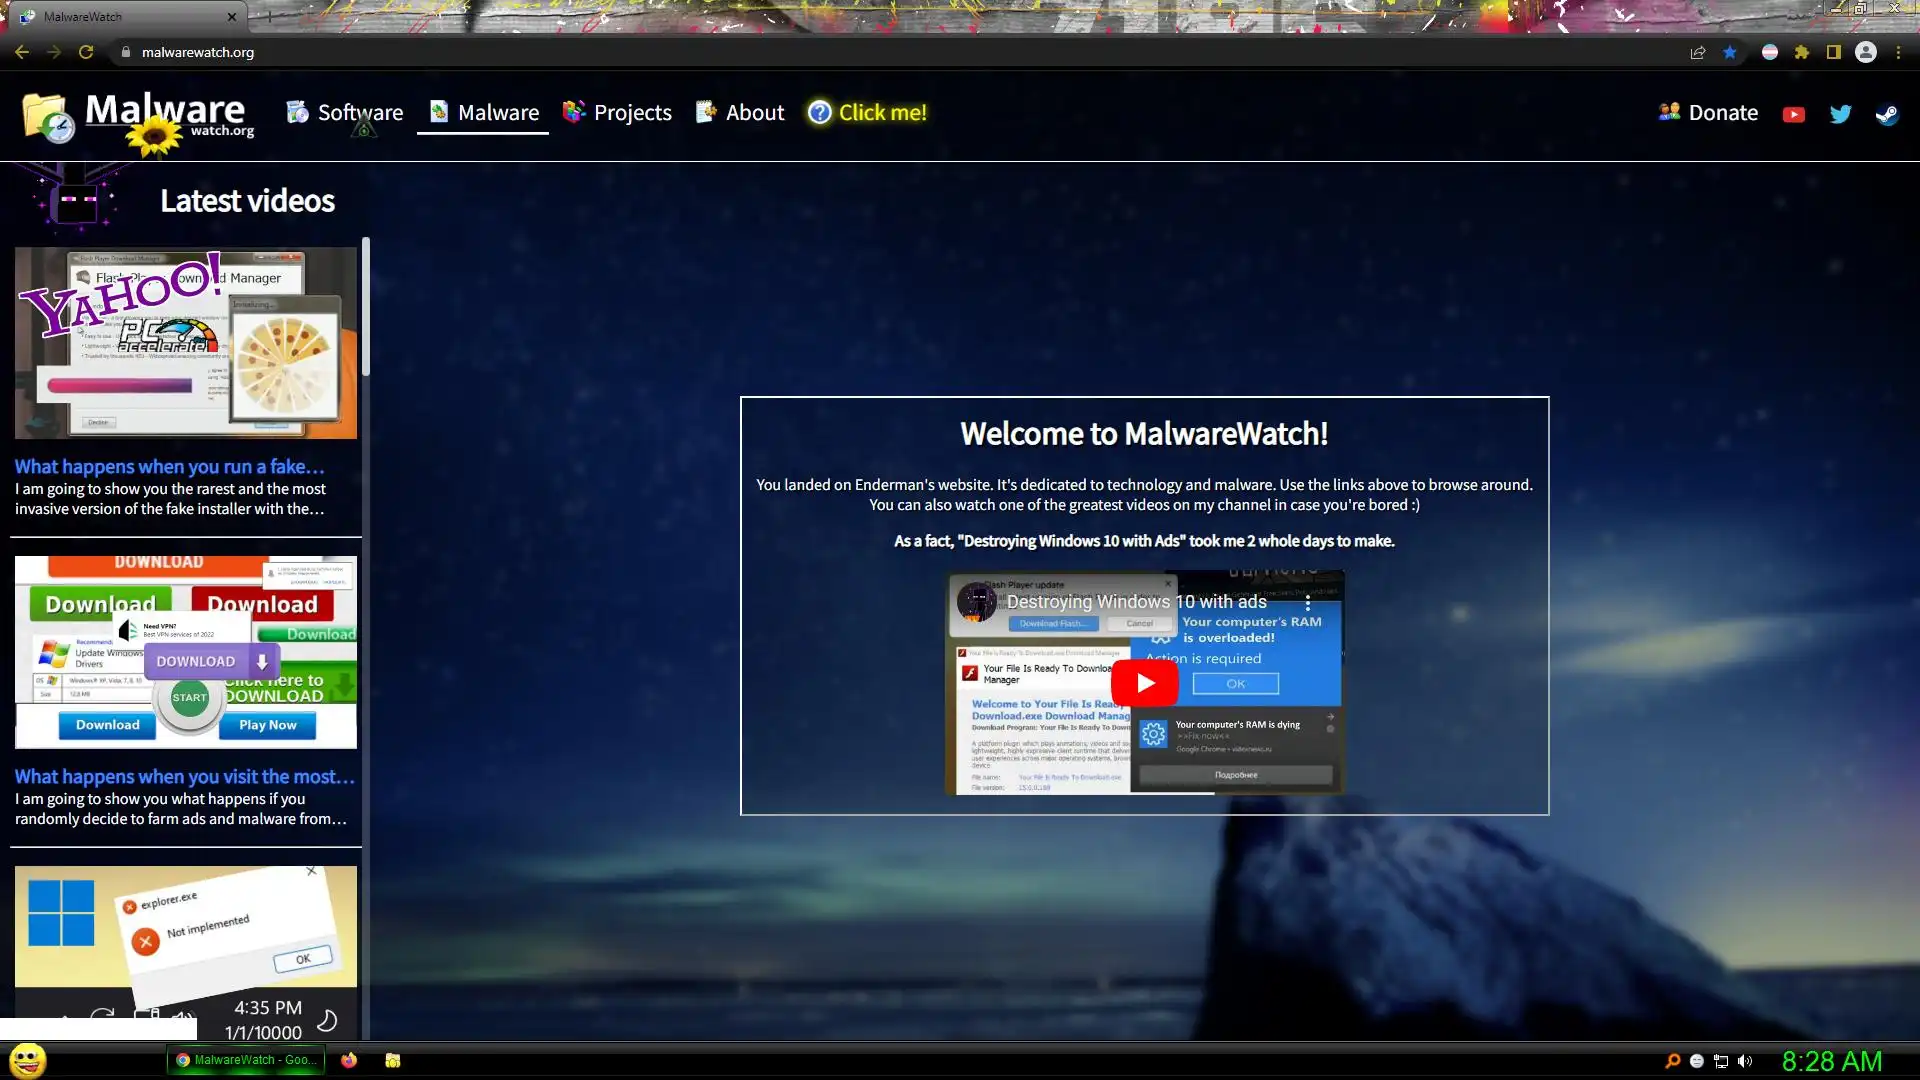This screenshot has width=1920, height=1080.
Task: Open the Software nav menu item
Action: (345, 113)
